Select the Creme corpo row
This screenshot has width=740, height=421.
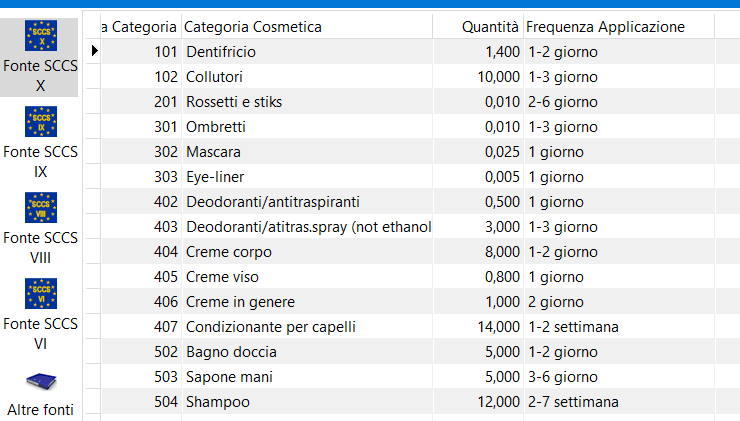[x=408, y=252]
